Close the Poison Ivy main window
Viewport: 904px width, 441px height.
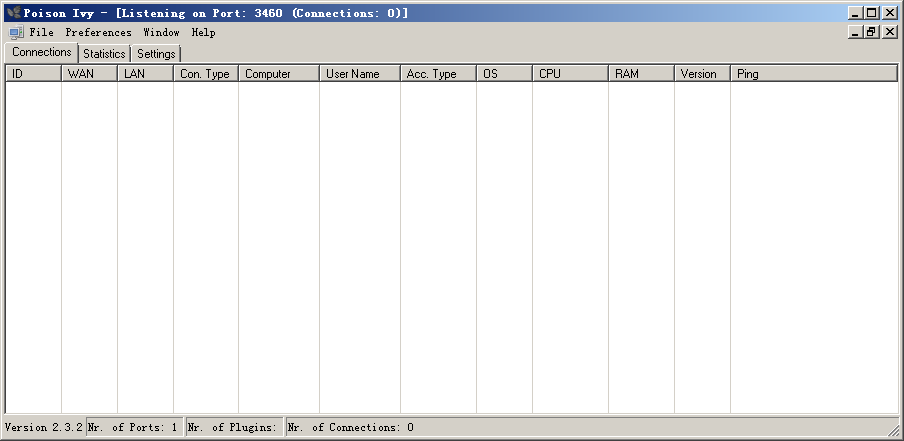(890, 13)
